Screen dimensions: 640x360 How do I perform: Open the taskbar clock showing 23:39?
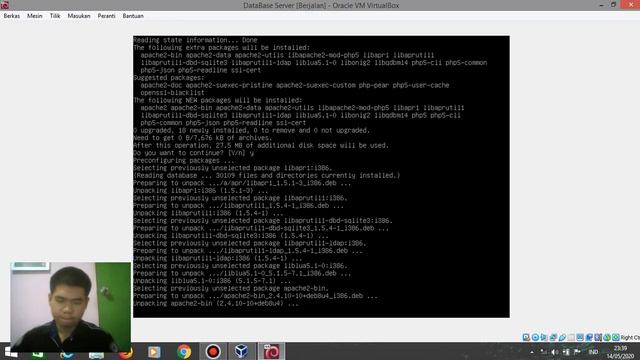point(620,352)
